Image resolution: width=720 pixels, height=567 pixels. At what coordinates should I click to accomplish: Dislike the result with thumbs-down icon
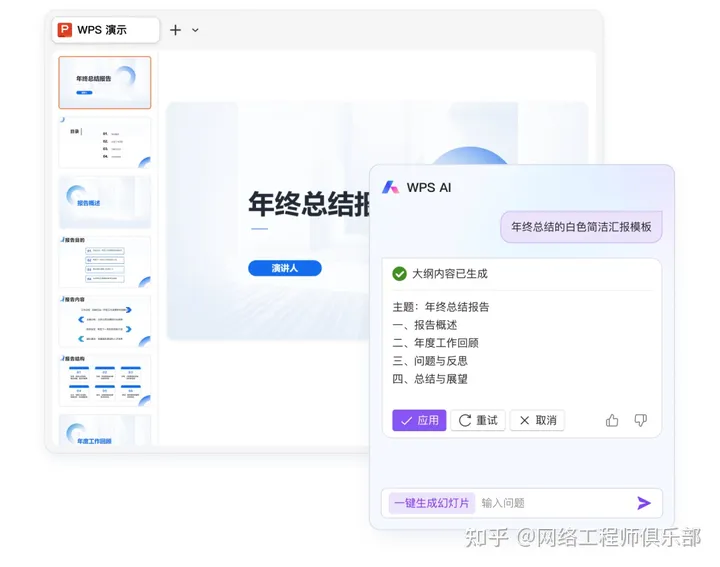tap(641, 420)
